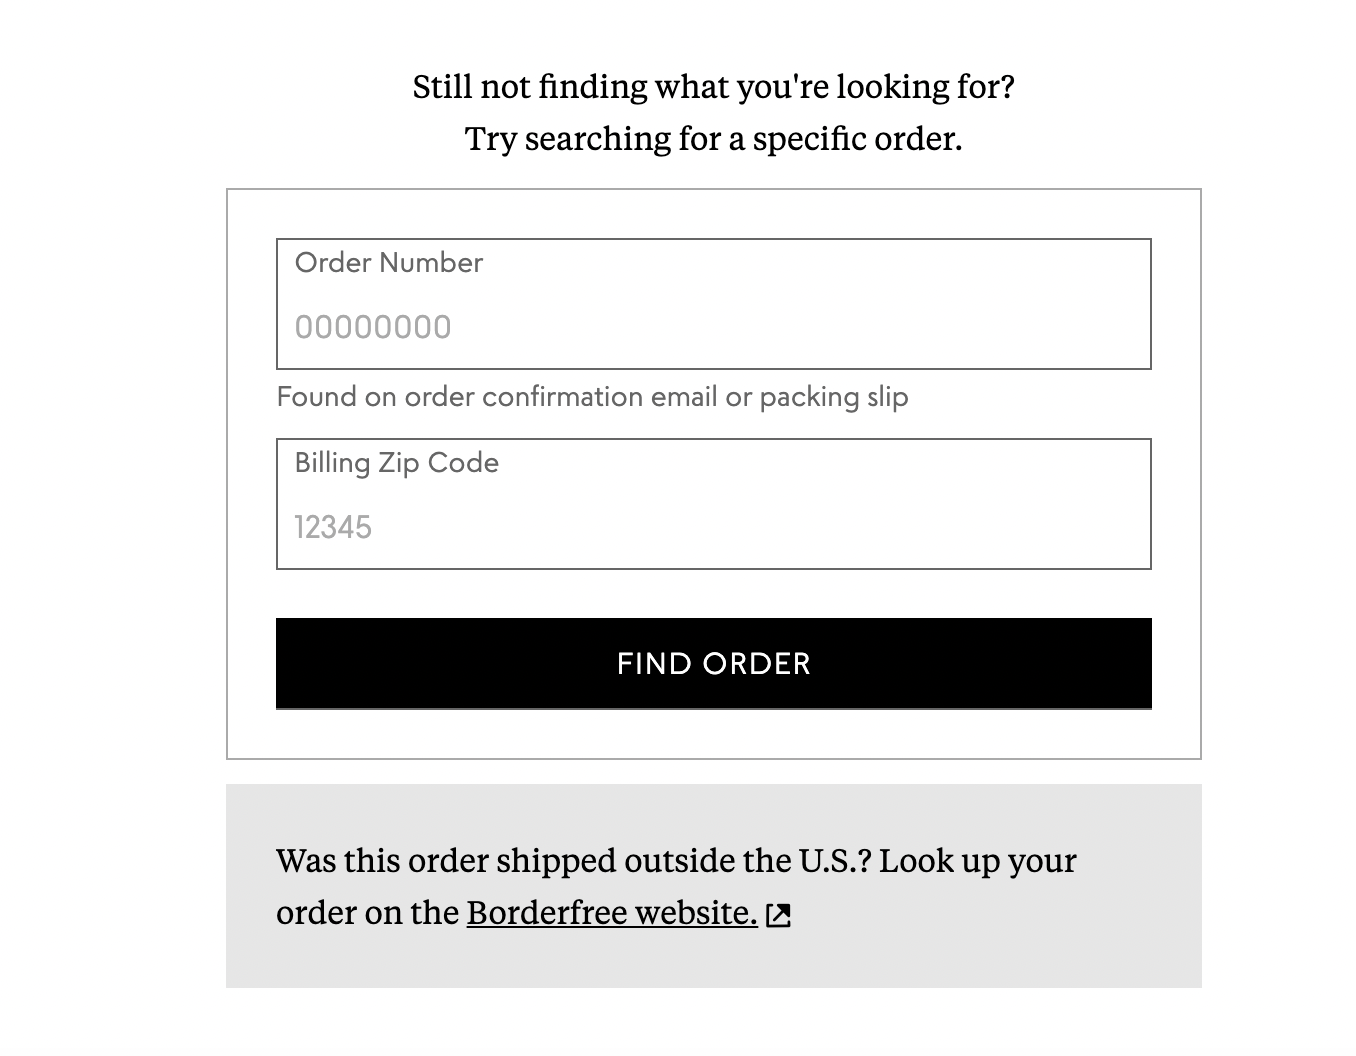This screenshot has width=1356, height=1056.
Task: Focus the Billing Zip Code input field
Action: pyautogui.click(x=714, y=504)
